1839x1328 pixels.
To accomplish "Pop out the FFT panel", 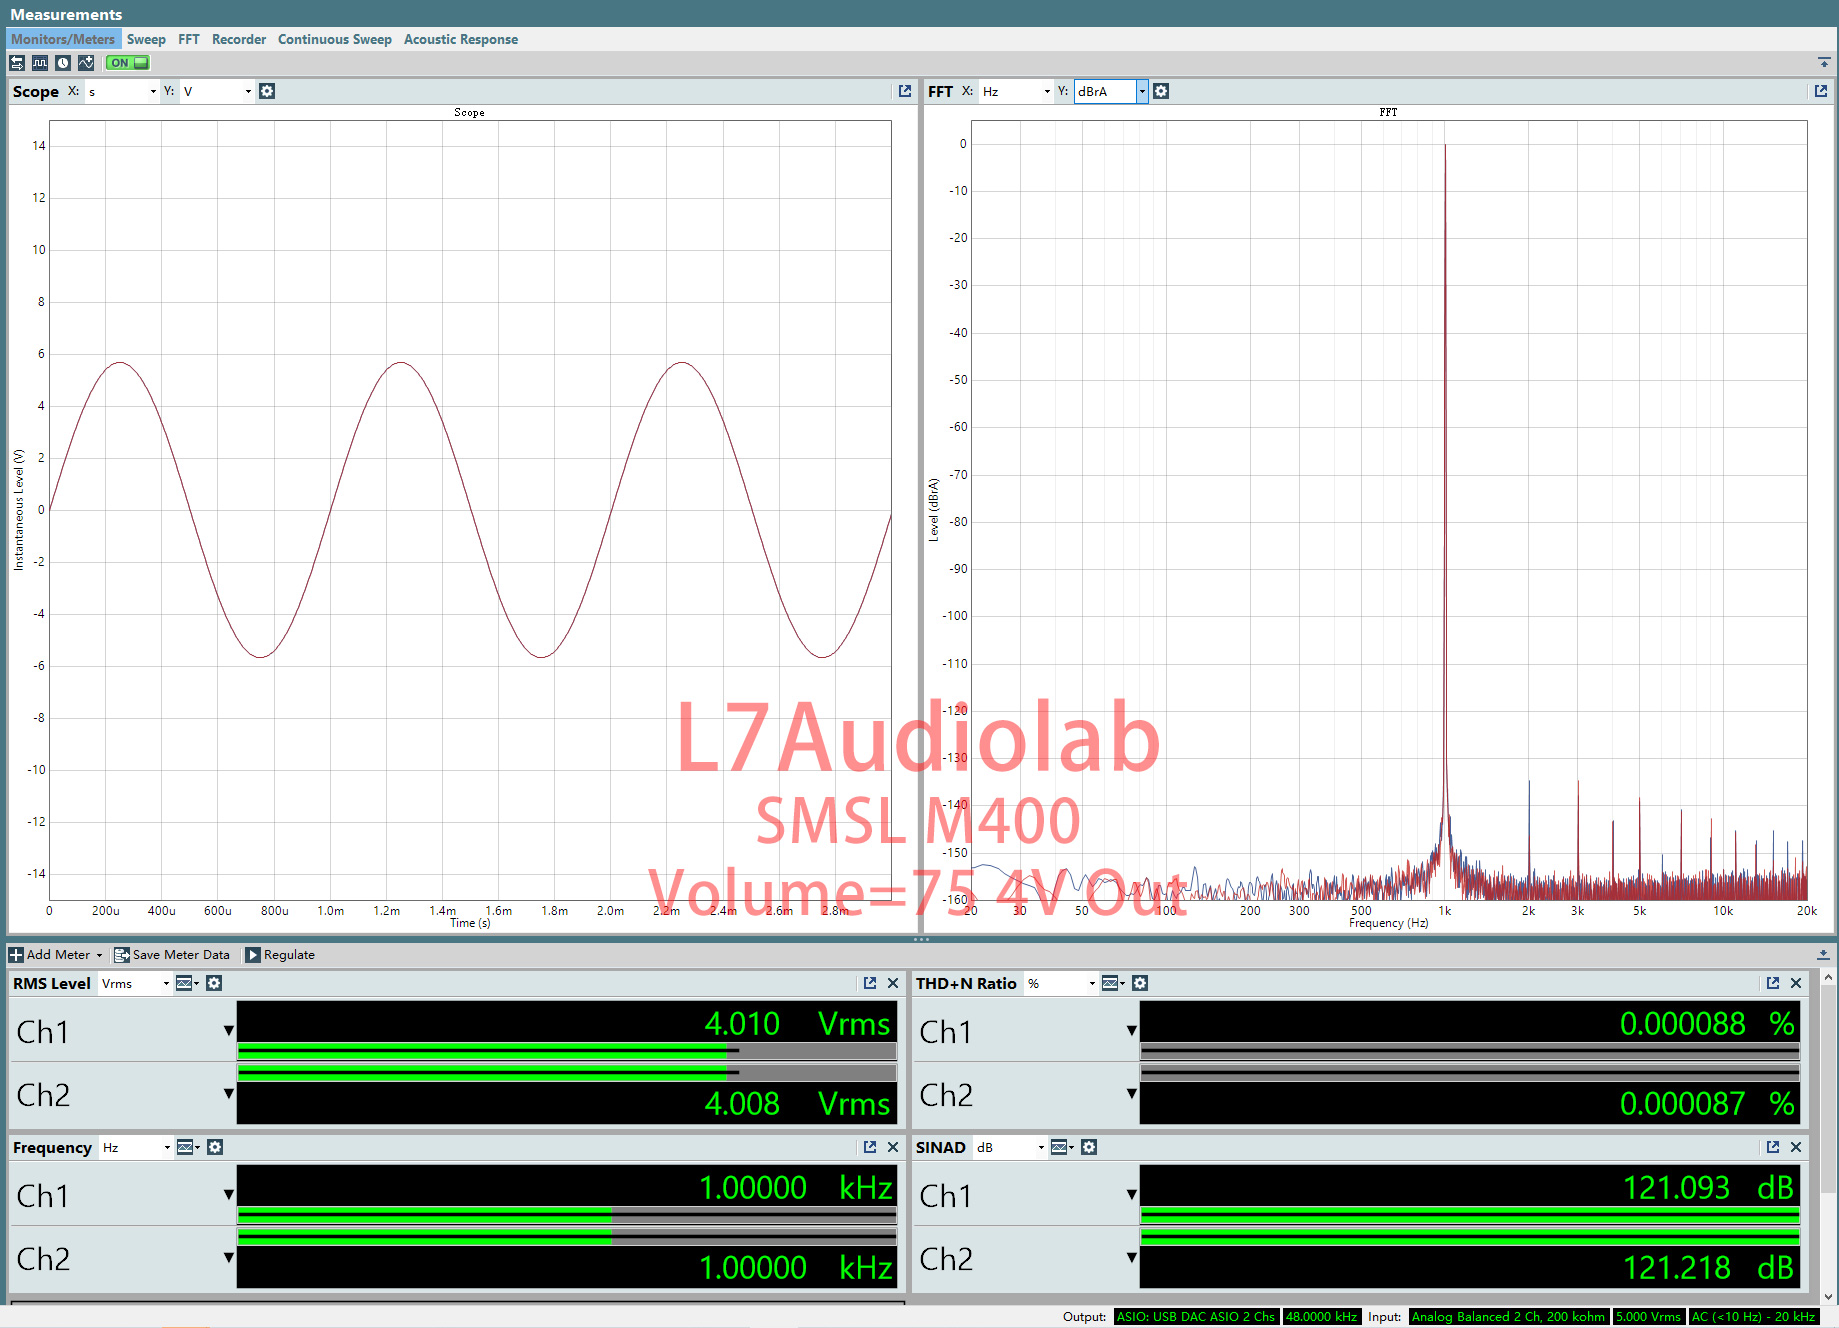I will click(1821, 91).
